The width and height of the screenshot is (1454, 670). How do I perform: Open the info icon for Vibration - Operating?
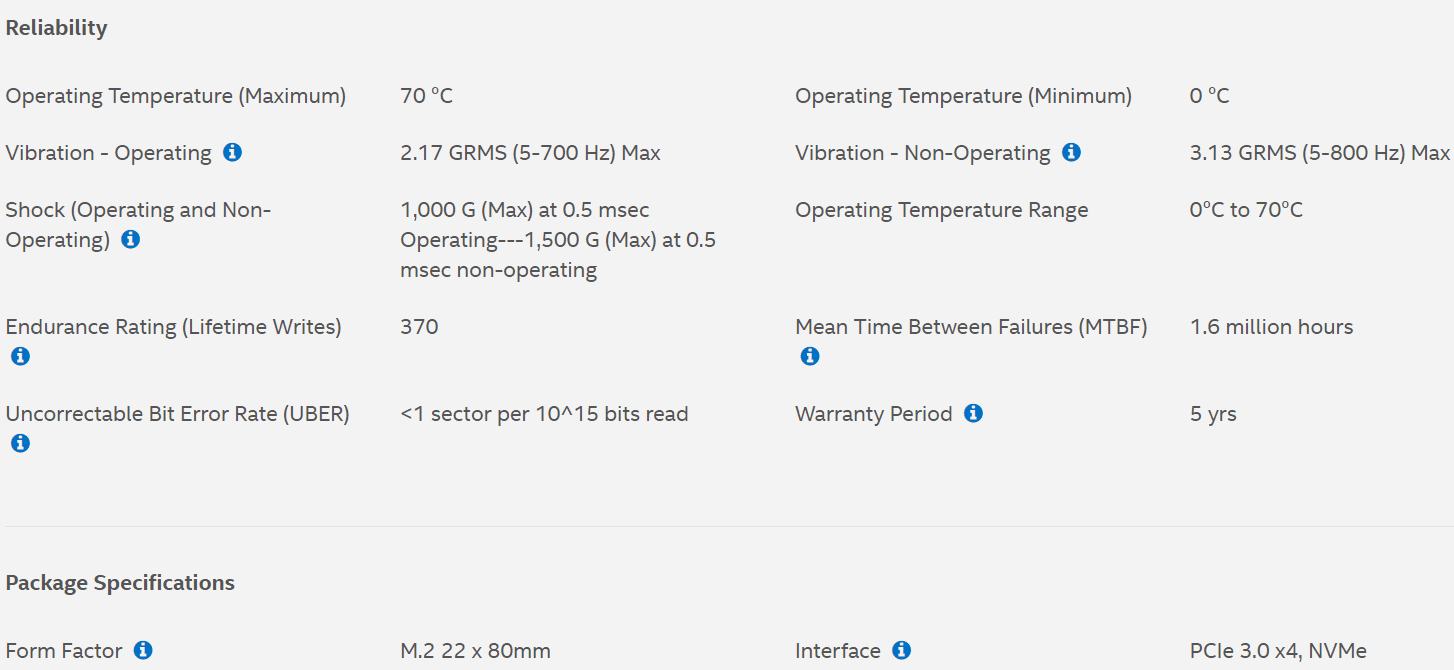[232, 152]
